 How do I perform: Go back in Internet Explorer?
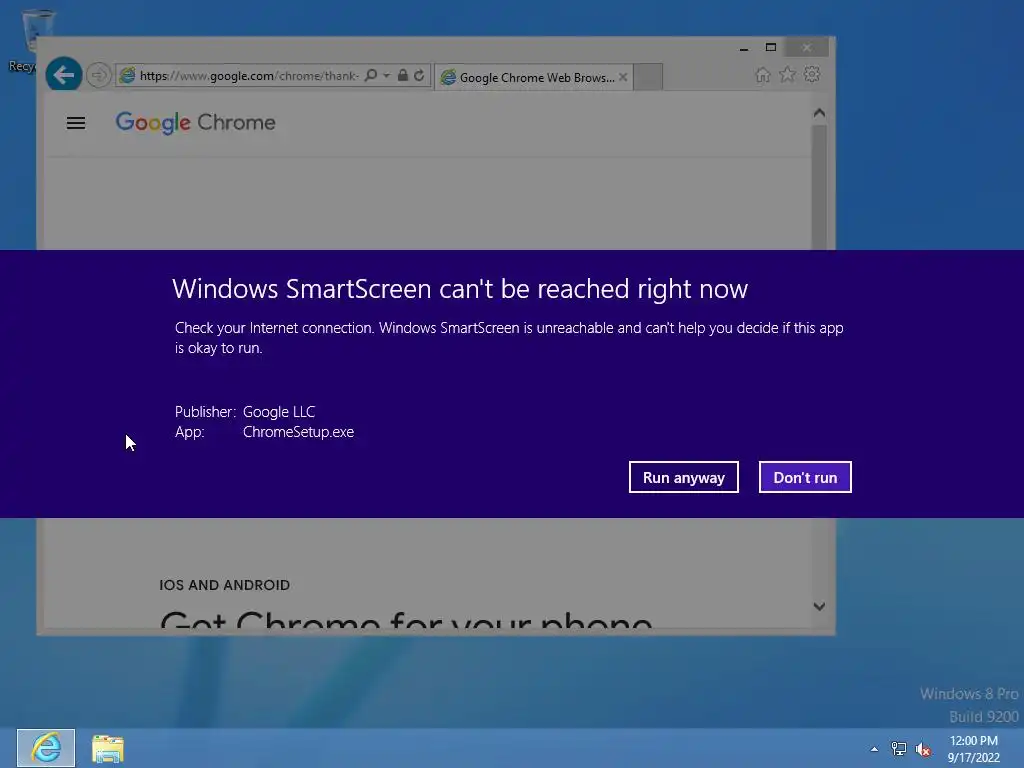pyautogui.click(x=63, y=75)
